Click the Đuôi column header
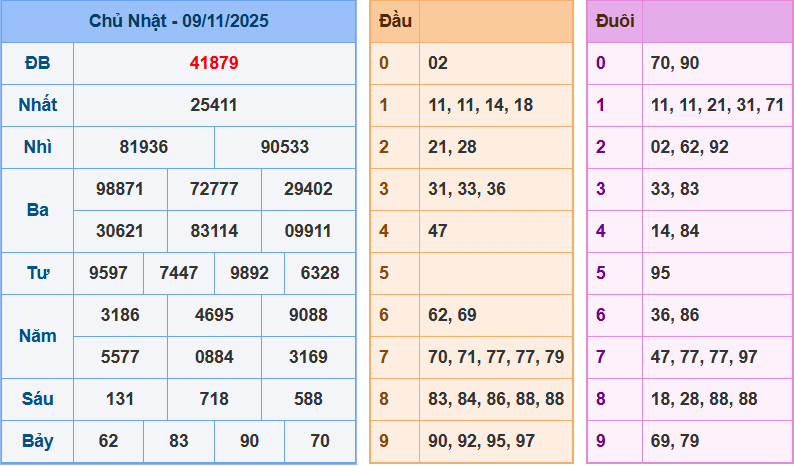Viewport: 794px width, 466px height. (614, 21)
